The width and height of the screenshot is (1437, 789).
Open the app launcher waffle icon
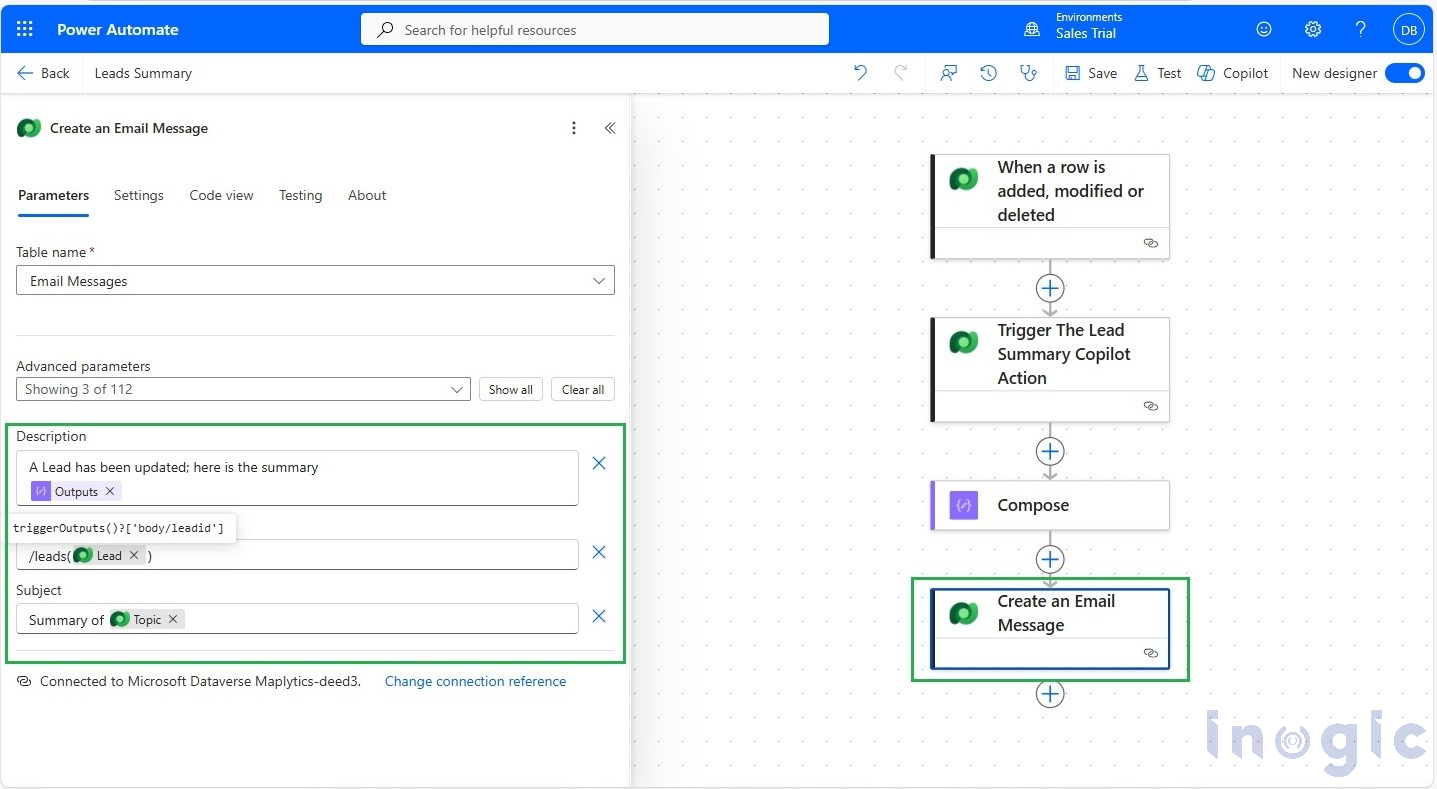pos(23,28)
